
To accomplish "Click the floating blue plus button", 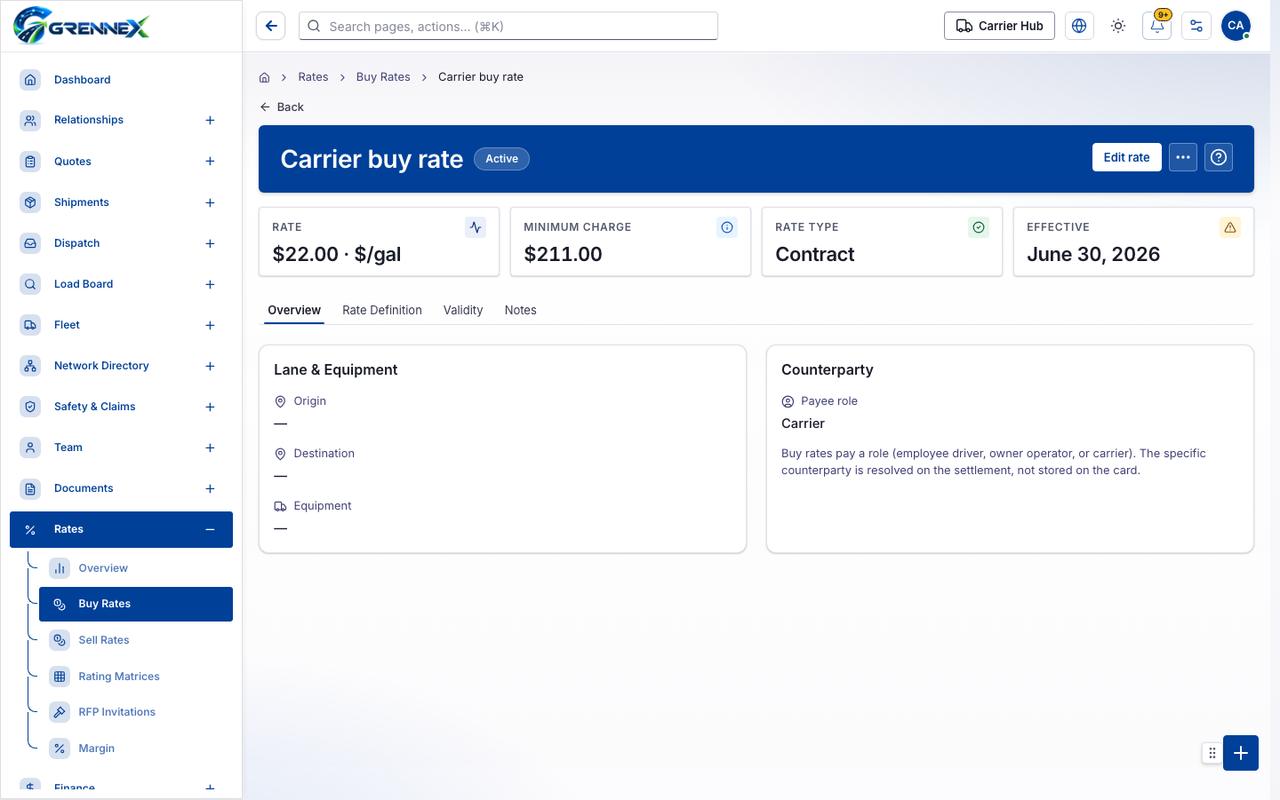I will pyautogui.click(x=1241, y=753).
